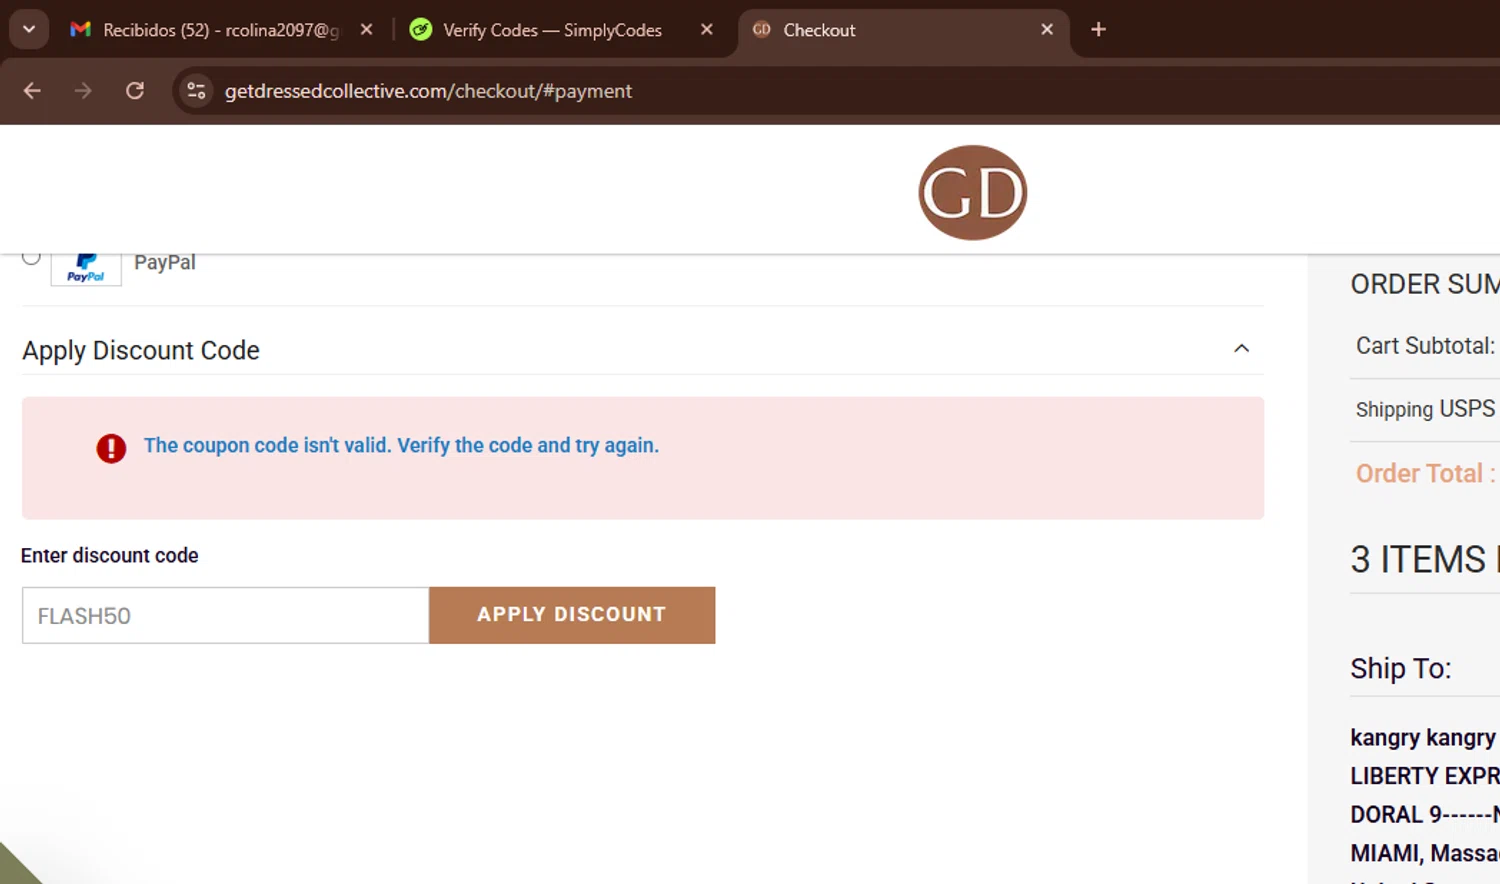Open the tab search dropdown arrow
The image size is (1500, 884).
point(29,30)
